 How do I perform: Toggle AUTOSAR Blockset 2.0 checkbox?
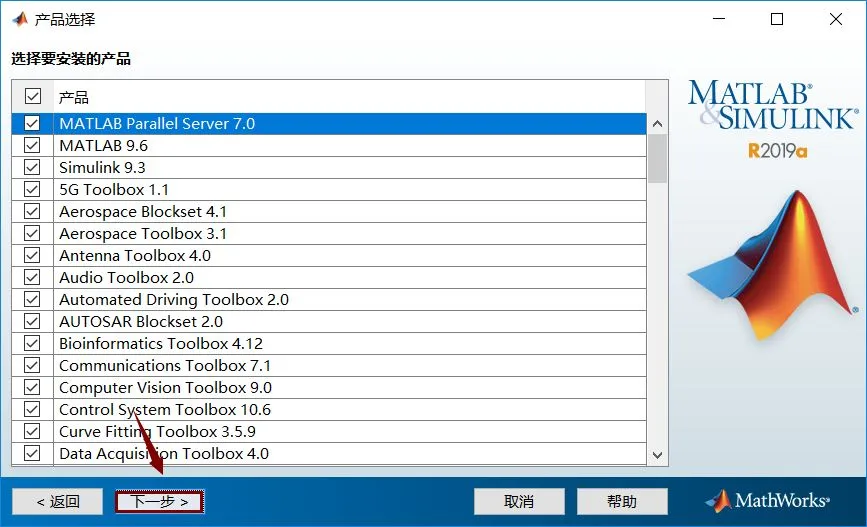[32, 321]
